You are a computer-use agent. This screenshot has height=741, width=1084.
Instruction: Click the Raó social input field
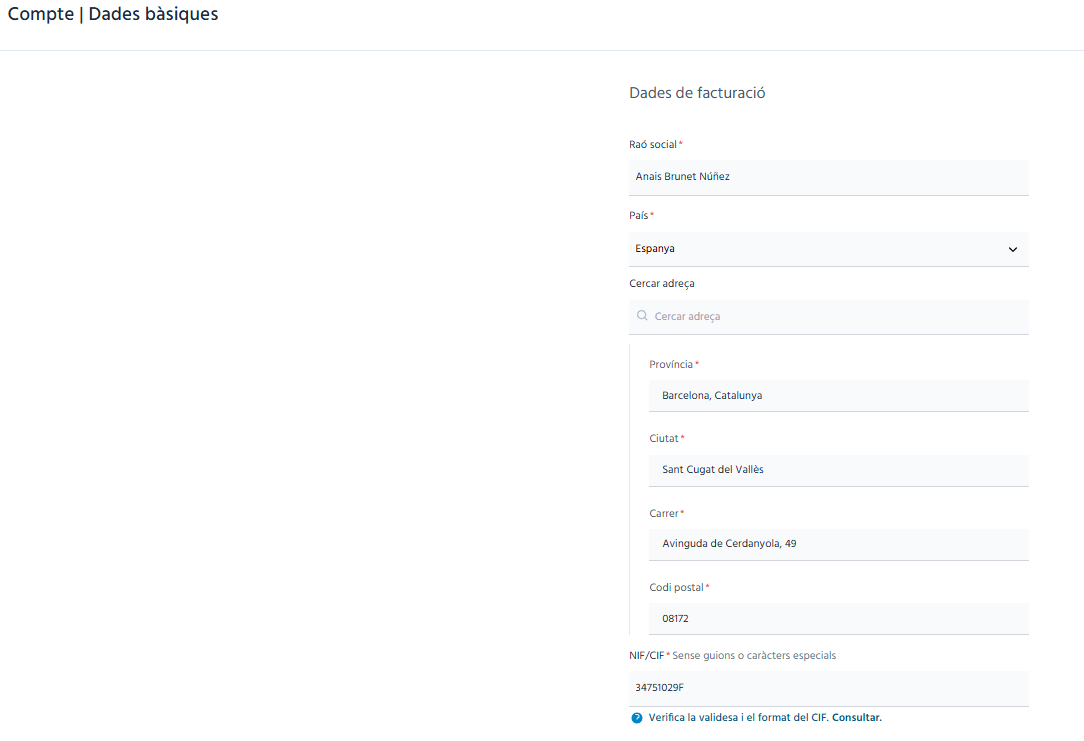(829, 178)
